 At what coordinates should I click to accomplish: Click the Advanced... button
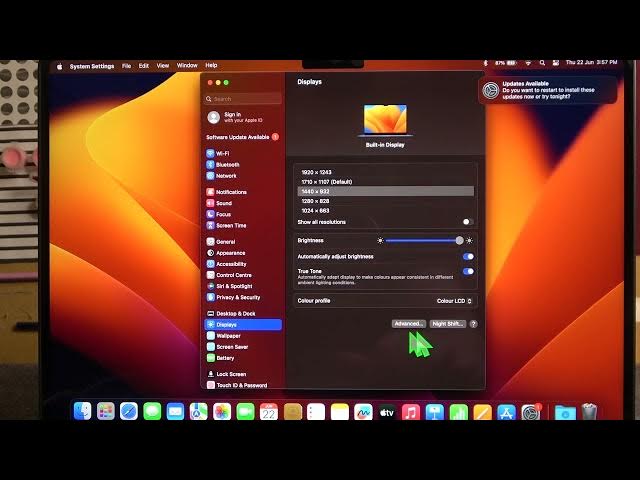[x=409, y=324]
